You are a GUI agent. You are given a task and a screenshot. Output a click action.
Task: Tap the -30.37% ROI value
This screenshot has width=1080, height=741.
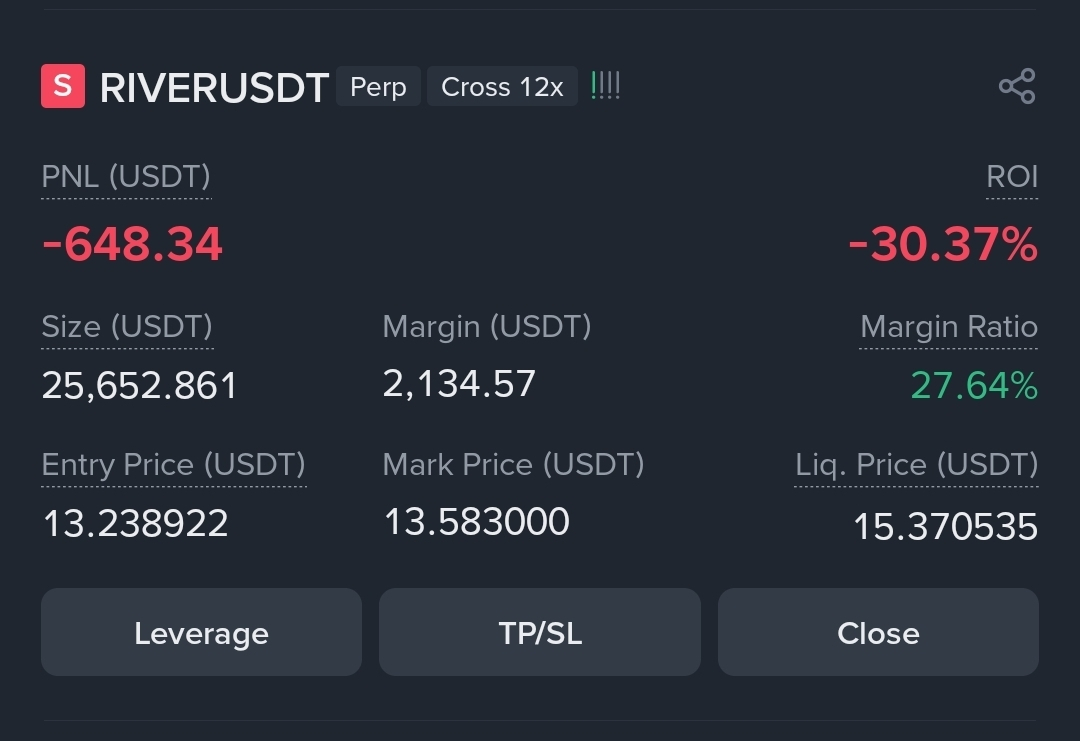943,244
